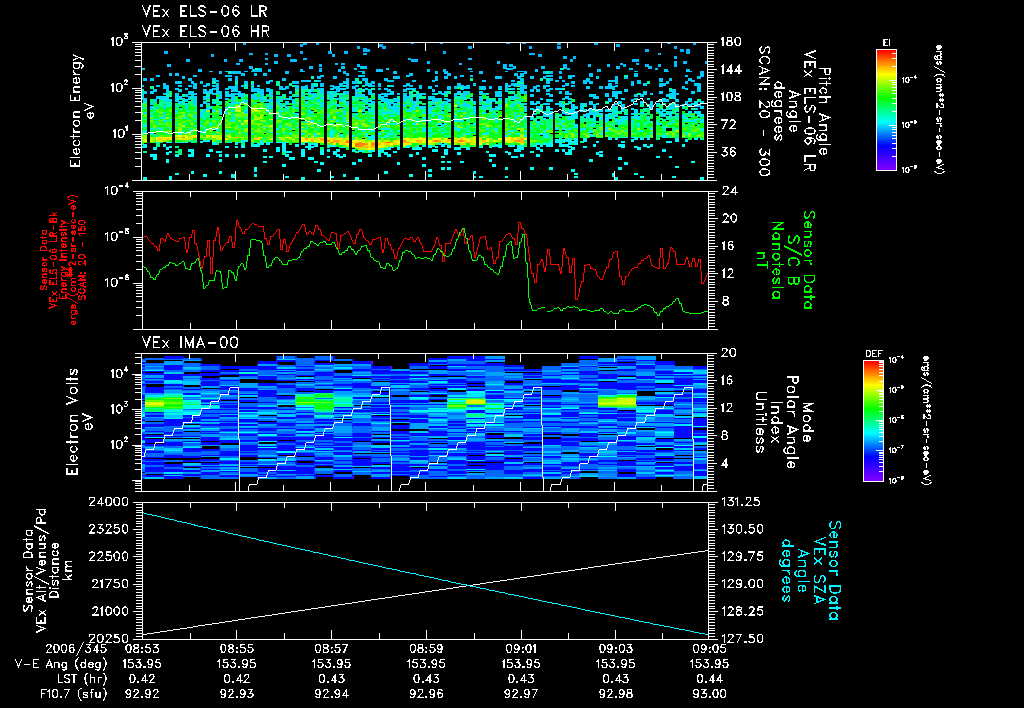
Task: Click the 21750 altitude axis tick
Action: tap(108, 584)
